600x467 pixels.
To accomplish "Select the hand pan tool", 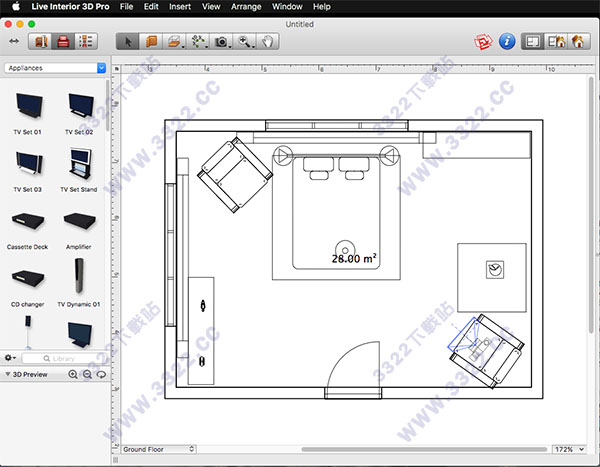I will coord(267,41).
